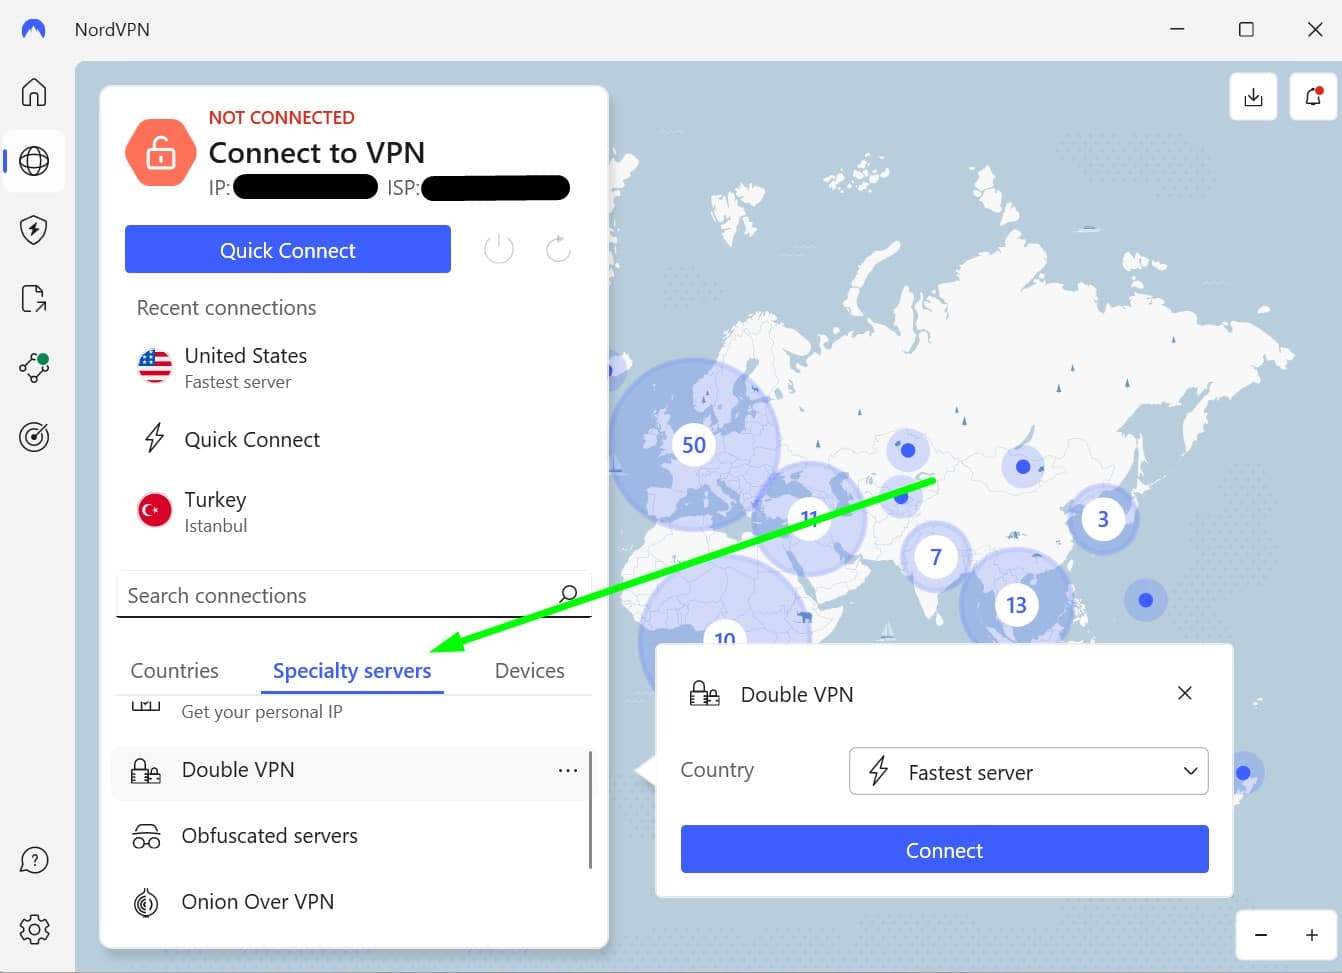
Task: Open the Help question mark icon
Action: tap(34, 860)
